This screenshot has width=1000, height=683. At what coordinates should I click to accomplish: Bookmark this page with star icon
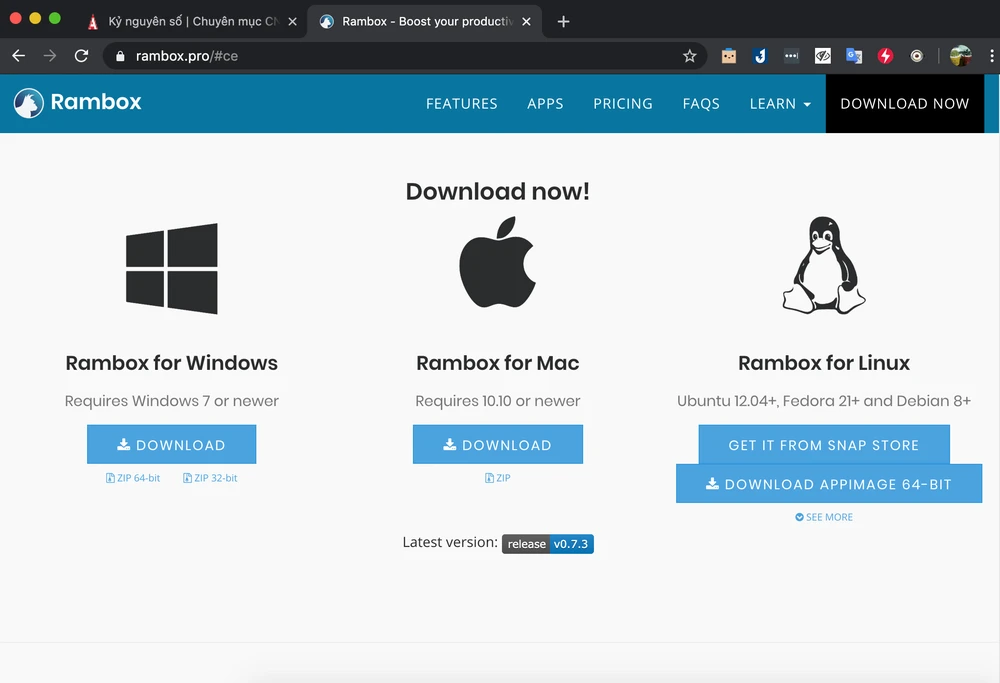click(x=689, y=56)
